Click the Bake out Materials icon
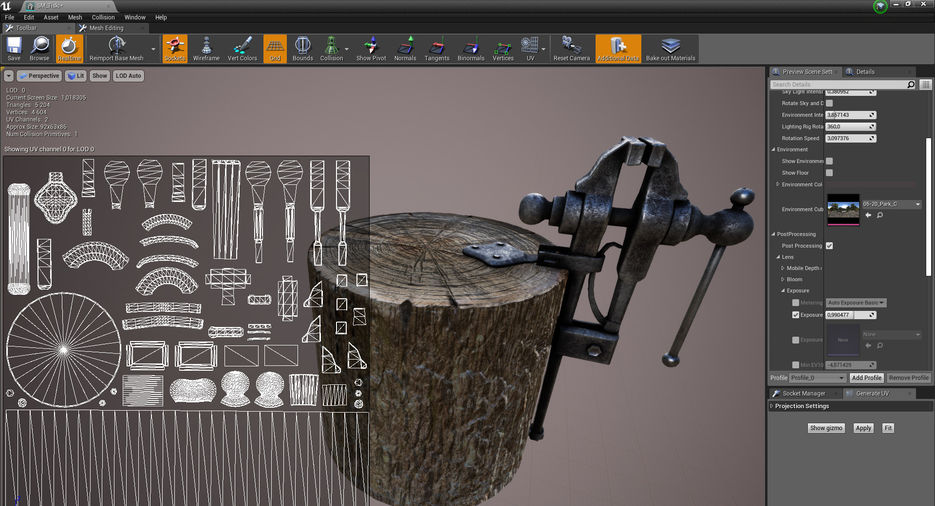Image resolution: width=935 pixels, height=506 pixels. [x=670, y=49]
